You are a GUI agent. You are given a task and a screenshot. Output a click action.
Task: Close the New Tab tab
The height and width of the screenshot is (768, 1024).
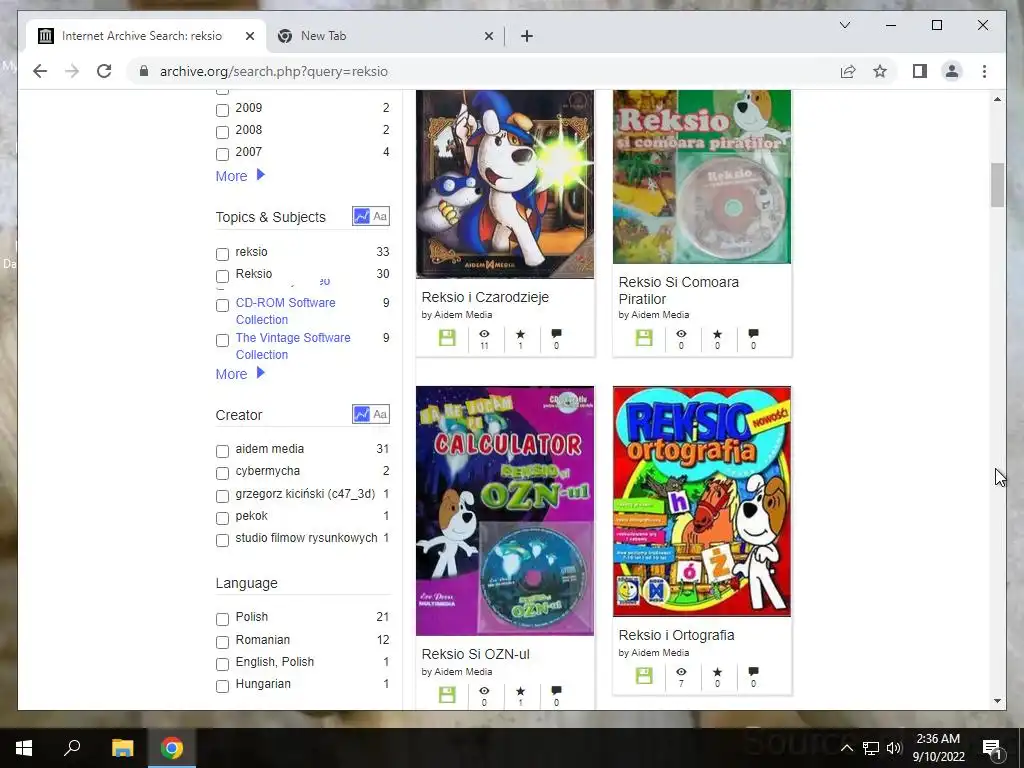488,36
